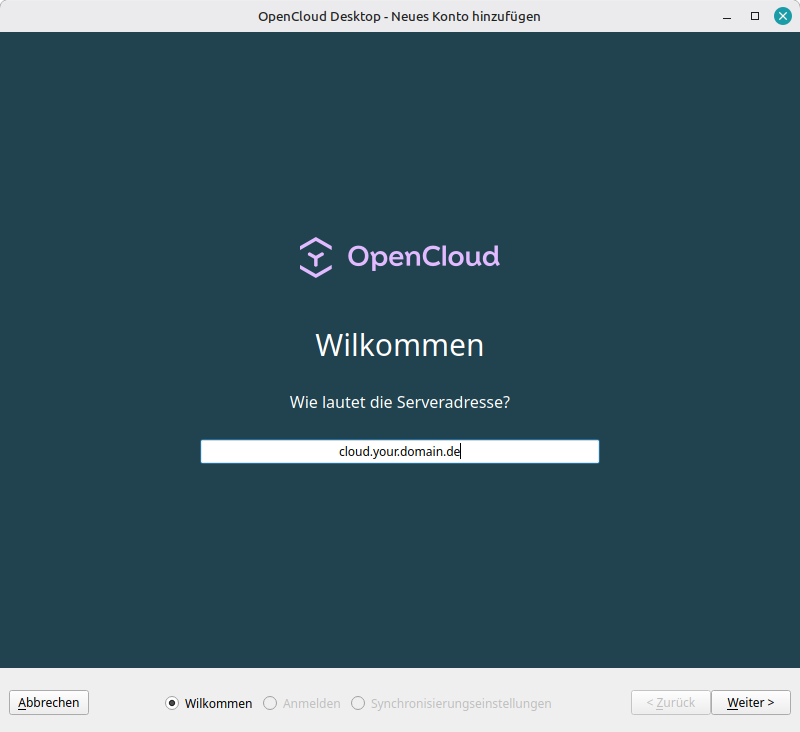This screenshot has height=732, width=800.
Task: Maximize the OpenCloud Desktop window
Action: 755,16
